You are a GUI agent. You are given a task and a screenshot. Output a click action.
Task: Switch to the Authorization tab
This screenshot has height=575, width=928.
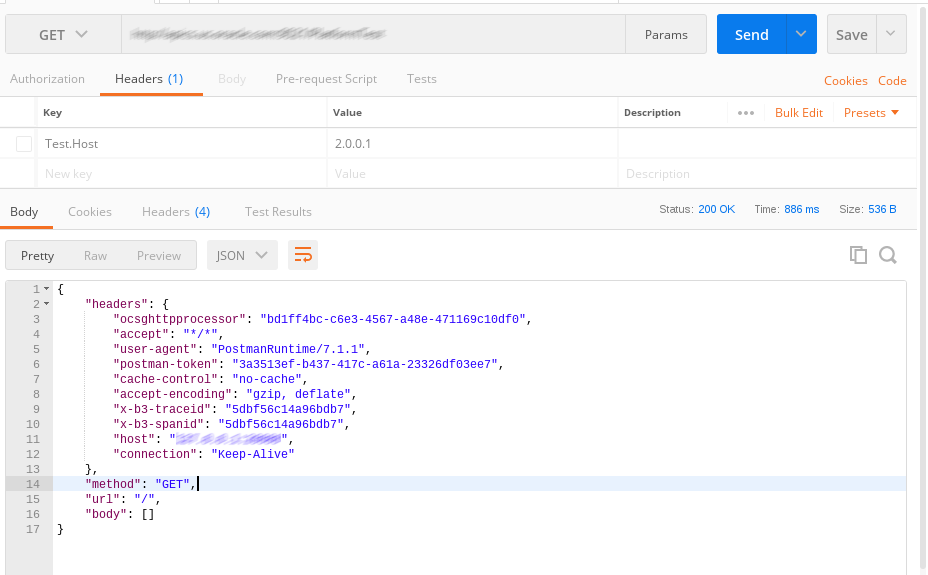47,79
